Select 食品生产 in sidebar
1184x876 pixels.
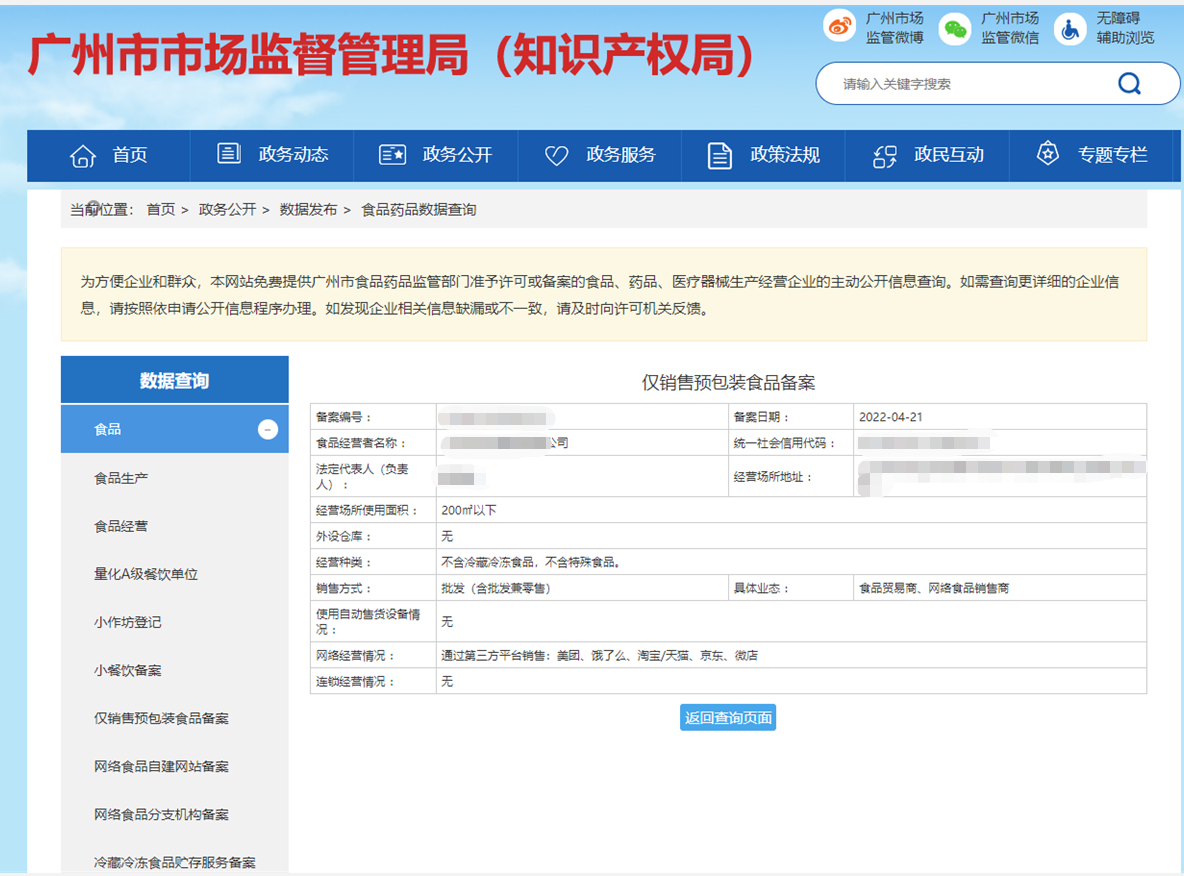click(x=121, y=478)
